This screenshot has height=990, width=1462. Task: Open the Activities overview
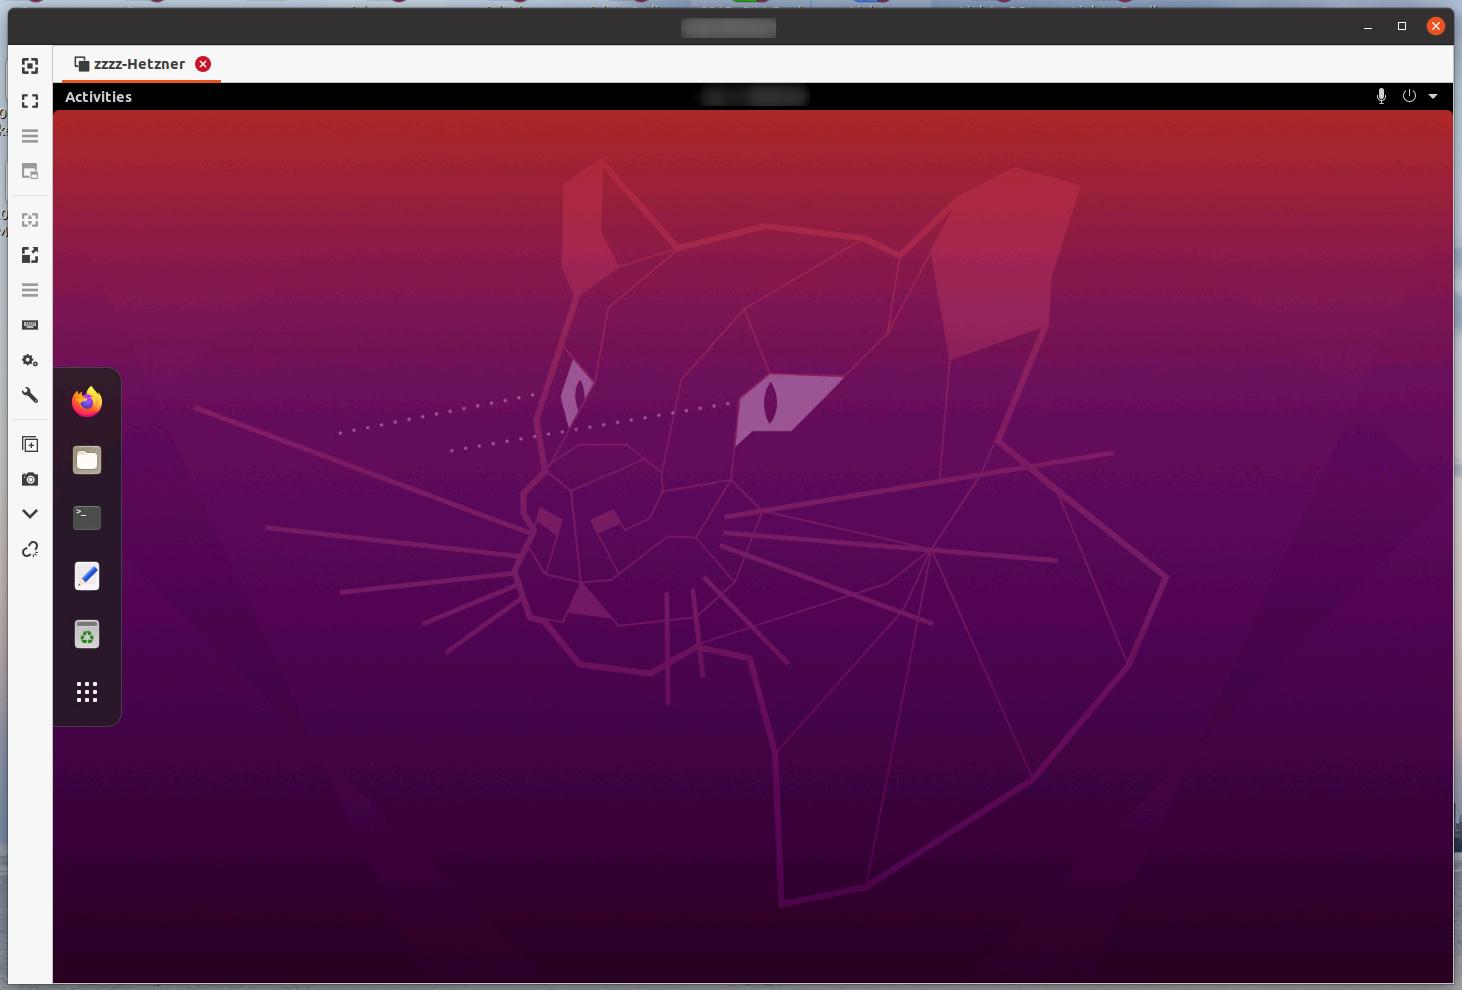(98, 97)
